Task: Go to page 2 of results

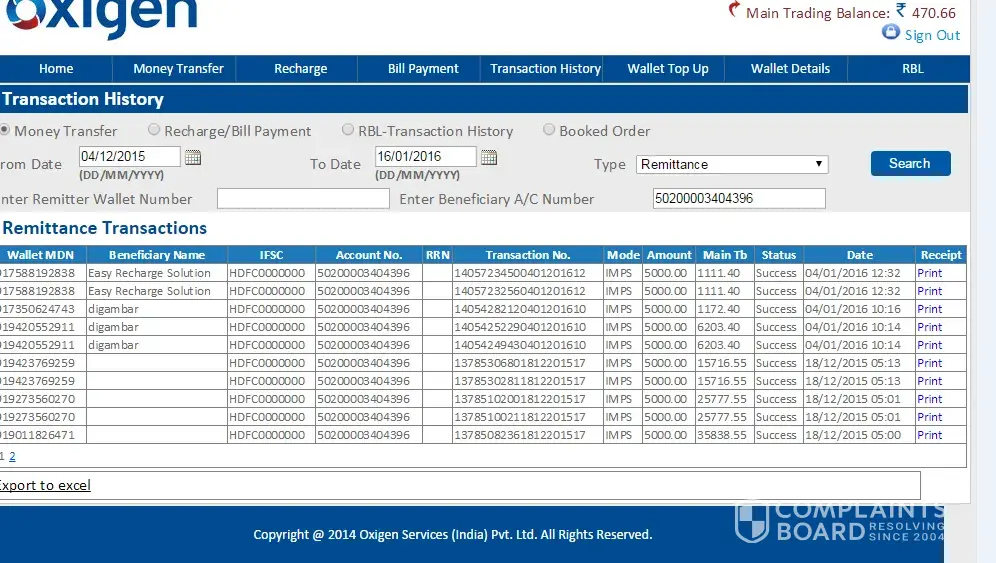Action: click(x=13, y=456)
